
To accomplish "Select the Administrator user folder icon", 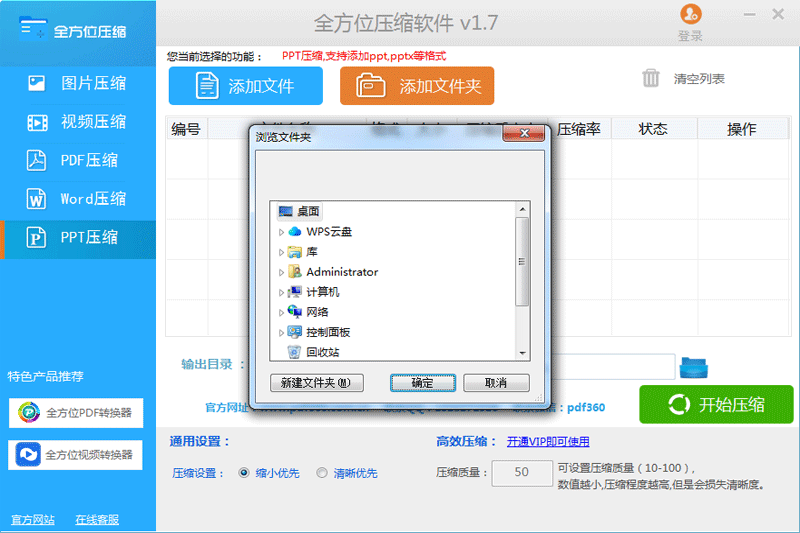I will point(295,272).
